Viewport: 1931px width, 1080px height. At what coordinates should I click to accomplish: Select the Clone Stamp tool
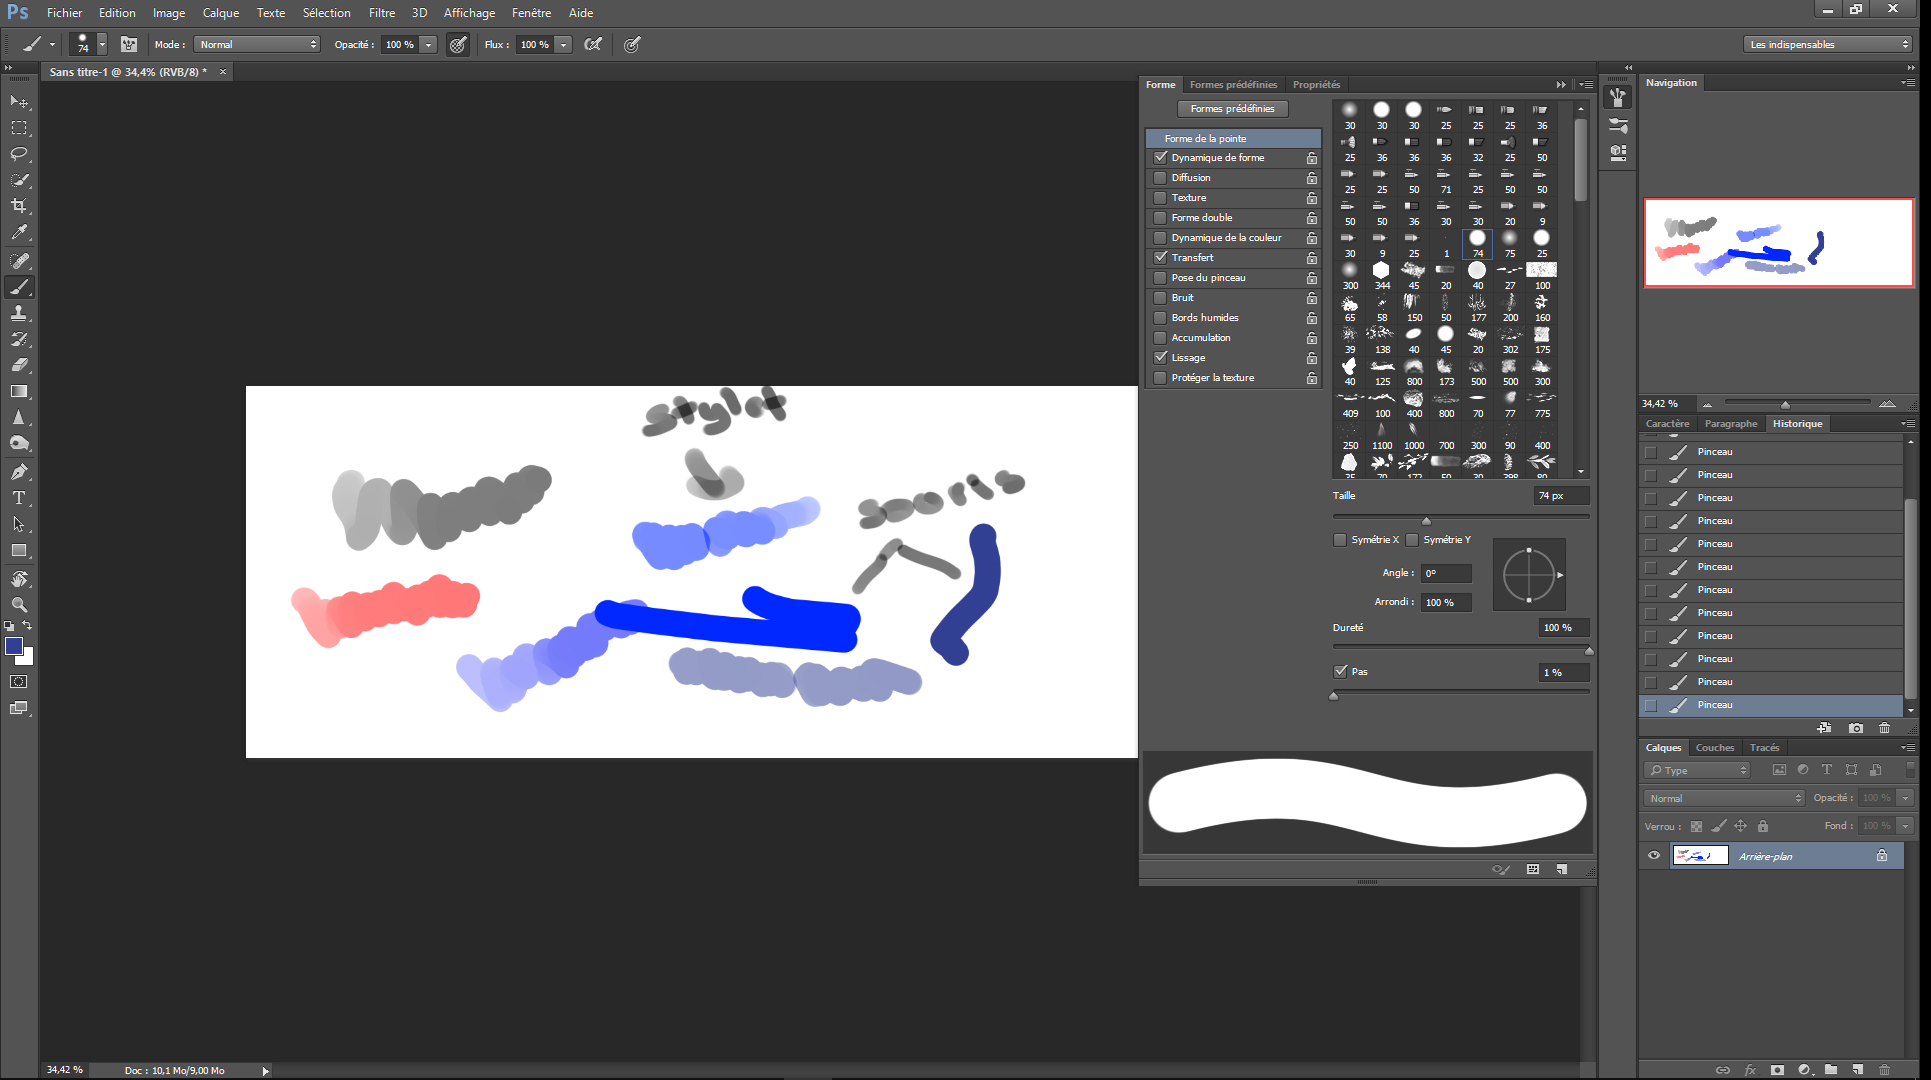coord(19,313)
